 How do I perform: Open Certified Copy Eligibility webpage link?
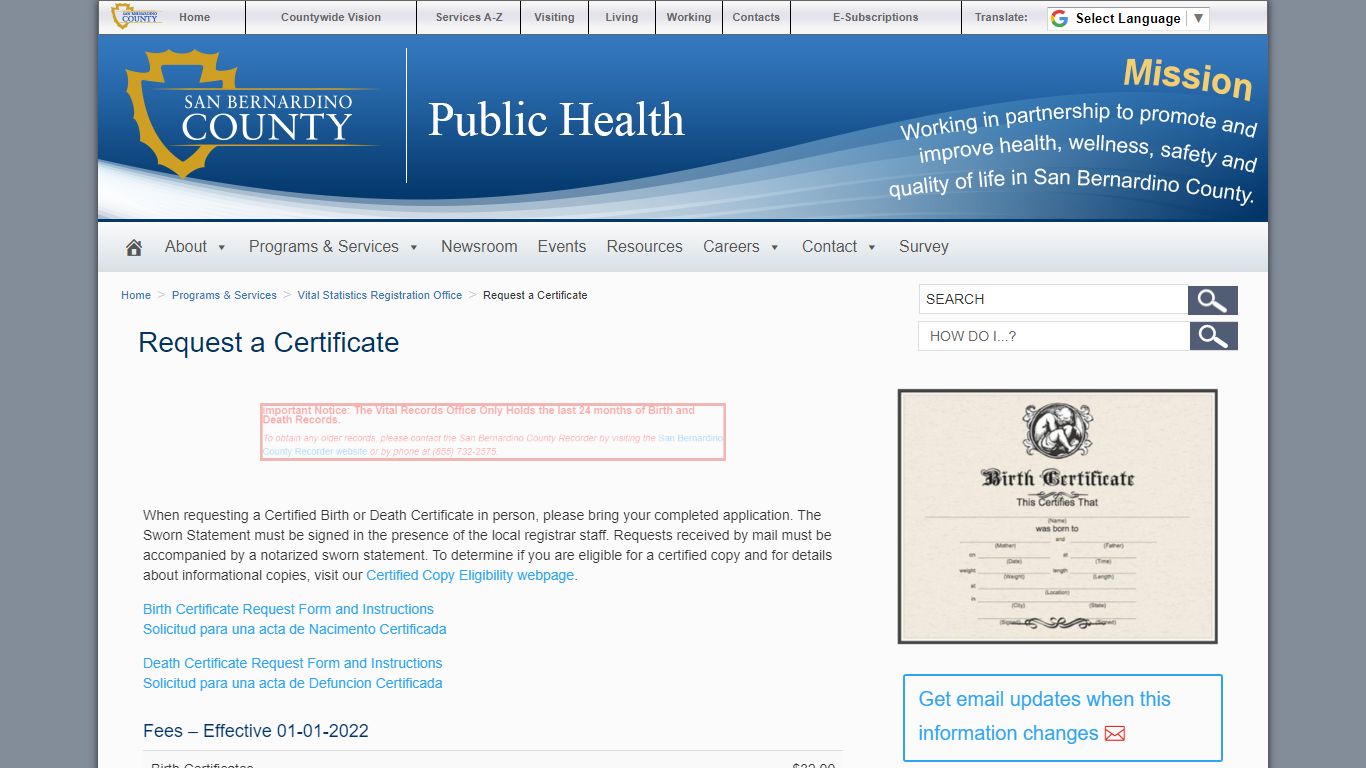coord(470,575)
